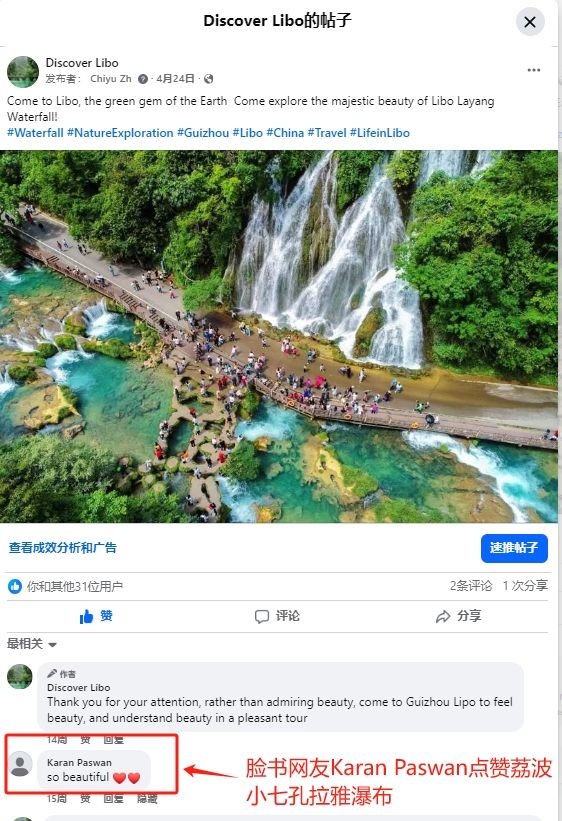Viewport: 562px width, 821px height.
Task: Click the Discover Libo page avatar
Action: 23,72
